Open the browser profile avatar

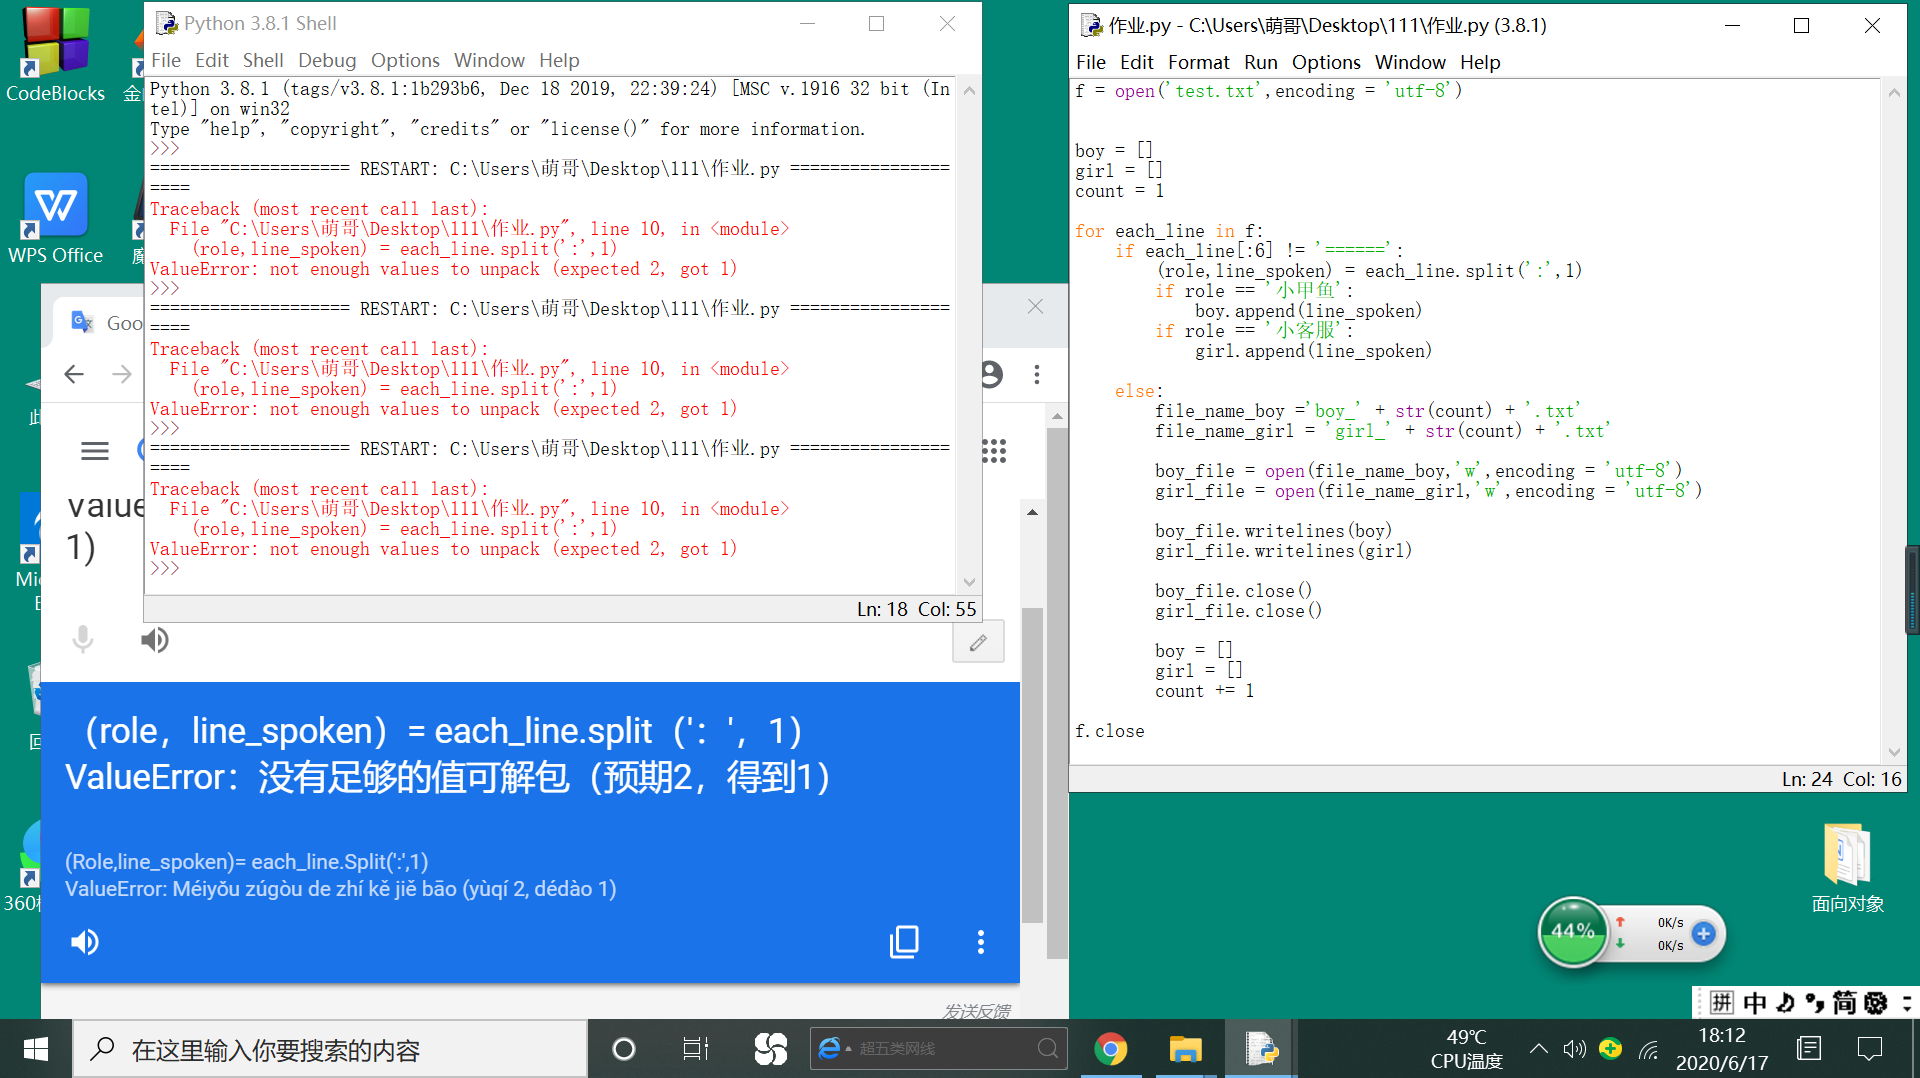coord(992,374)
